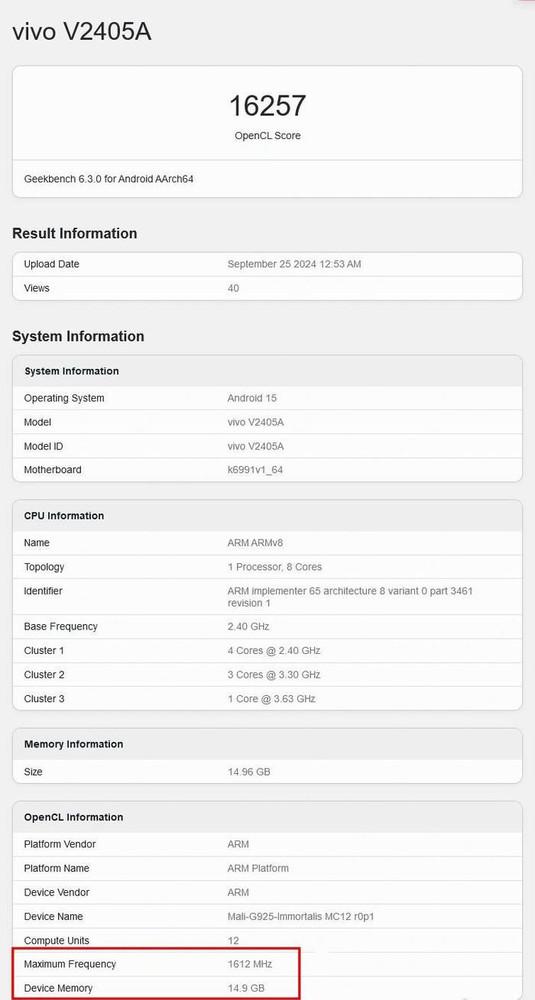This screenshot has height=1000, width=535.
Task: Select the Operating System value Android 15
Action: (x=252, y=398)
